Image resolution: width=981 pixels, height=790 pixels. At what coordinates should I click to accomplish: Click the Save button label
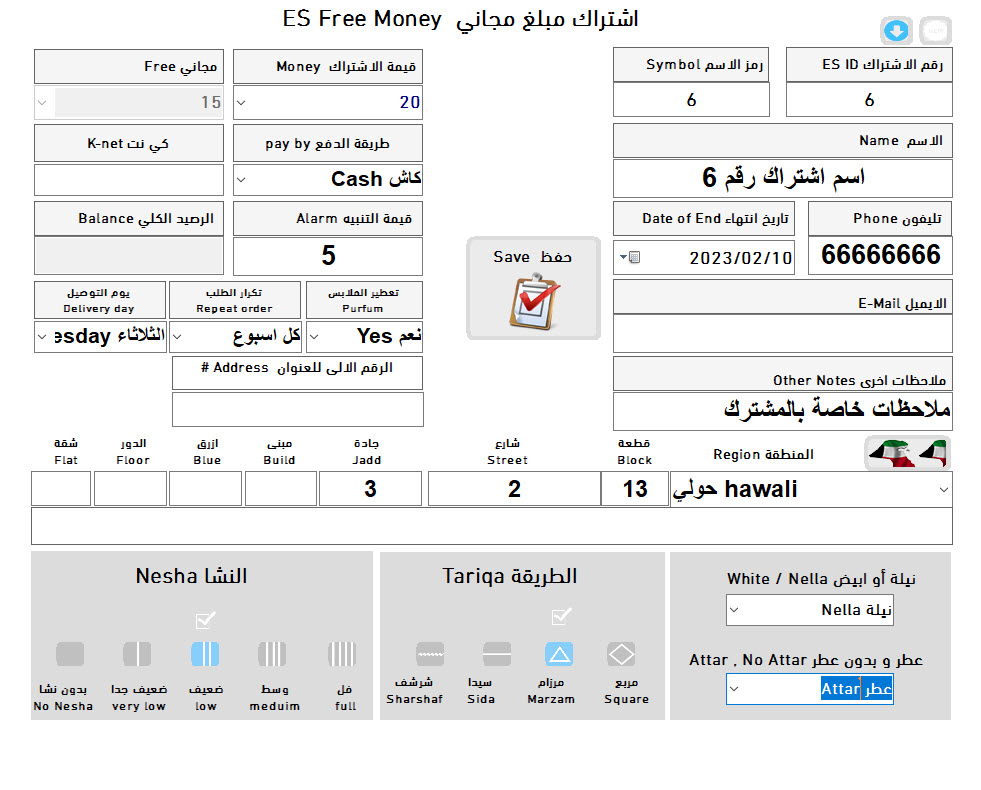(532, 257)
